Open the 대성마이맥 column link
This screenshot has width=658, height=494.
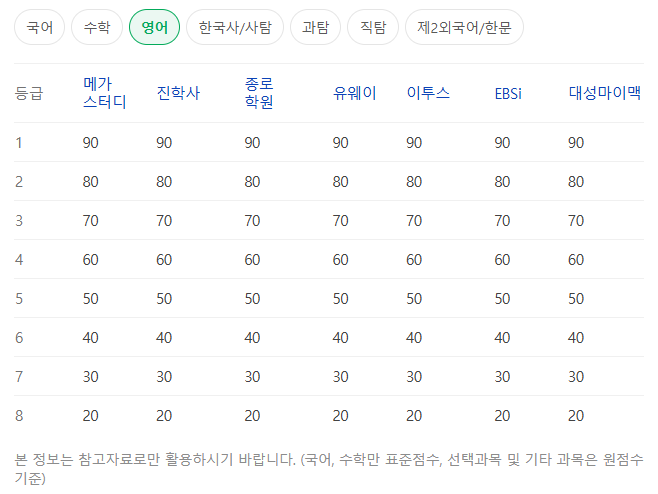pyautogui.click(x=605, y=93)
